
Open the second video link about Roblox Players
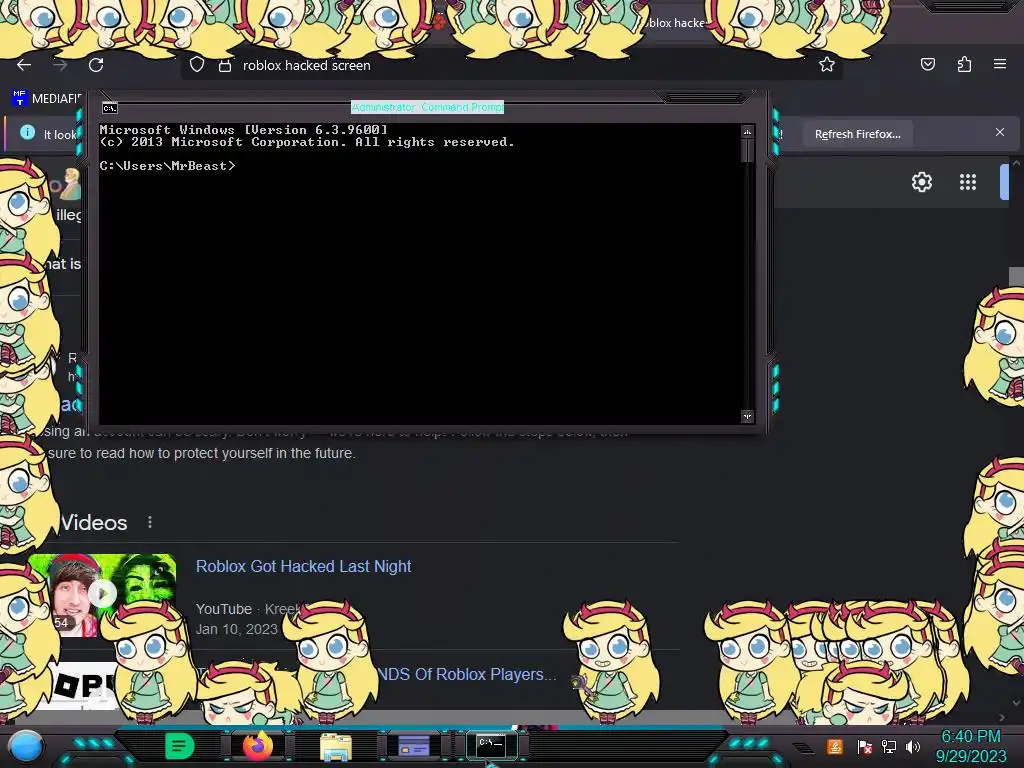coord(466,674)
